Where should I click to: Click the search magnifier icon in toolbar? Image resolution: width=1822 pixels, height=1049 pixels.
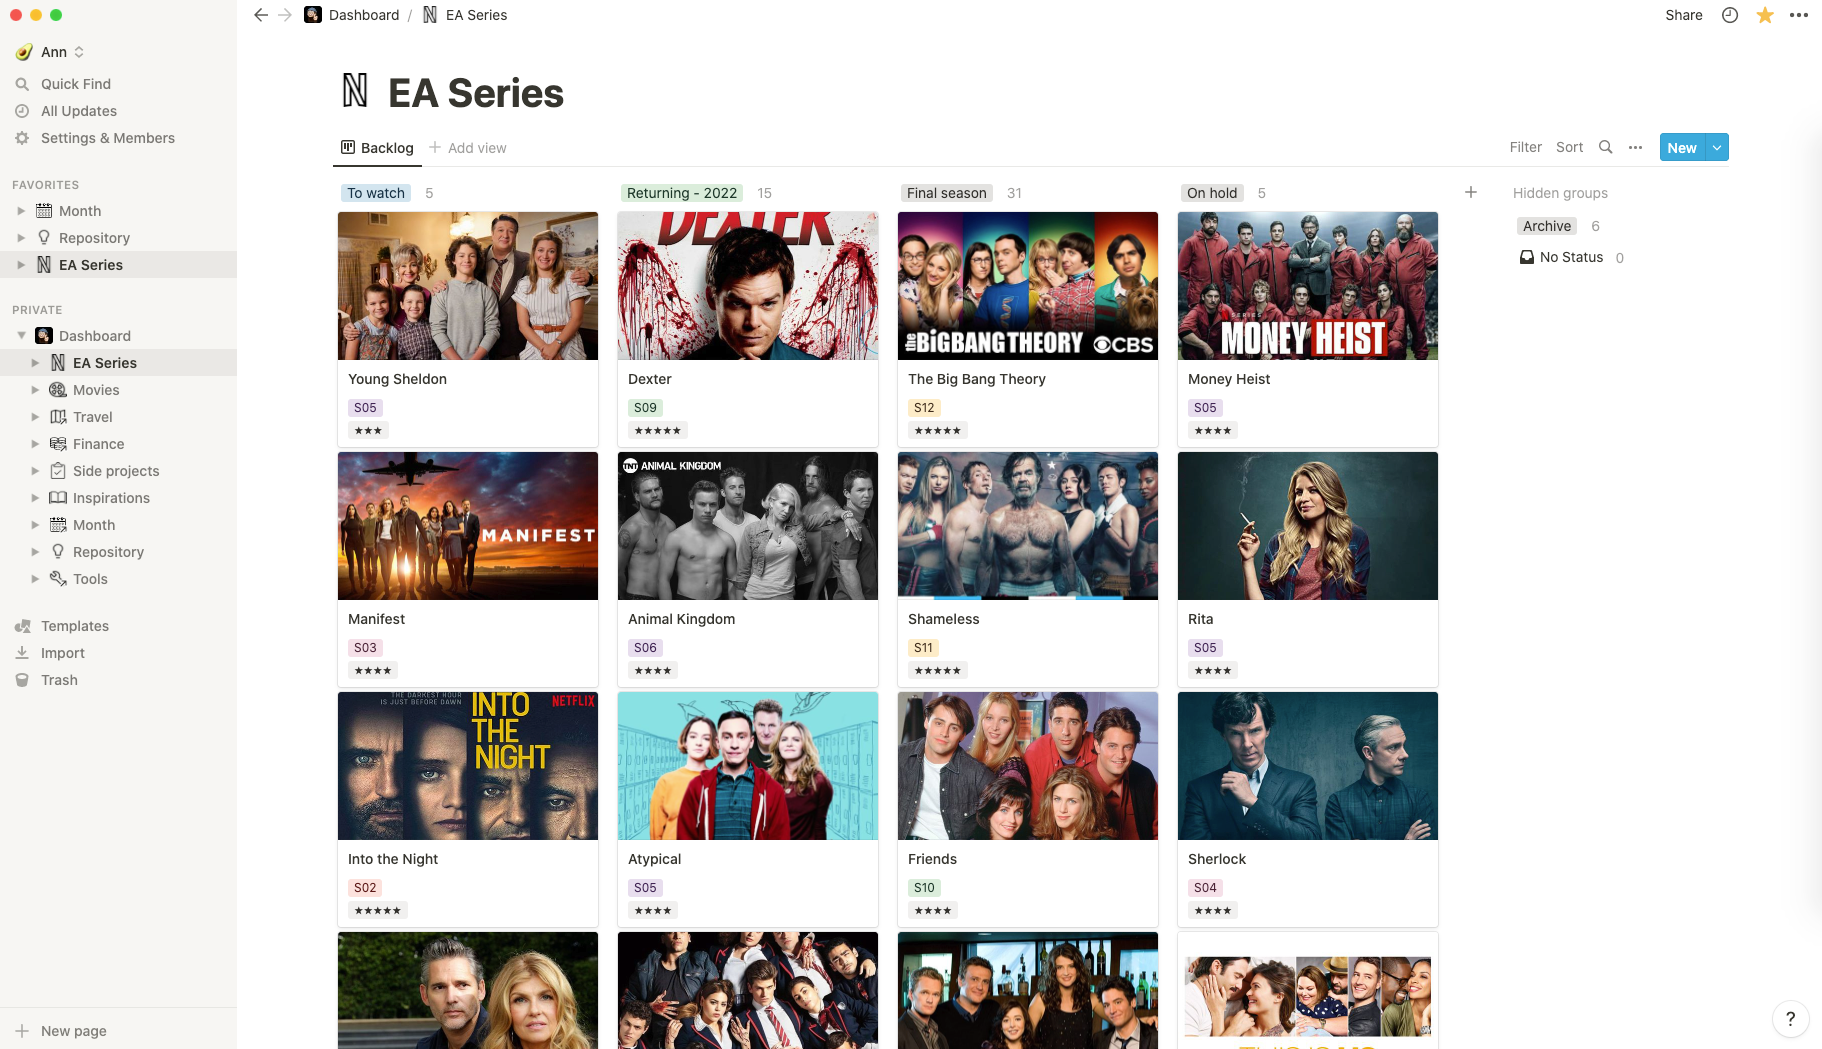[1605, 147]
